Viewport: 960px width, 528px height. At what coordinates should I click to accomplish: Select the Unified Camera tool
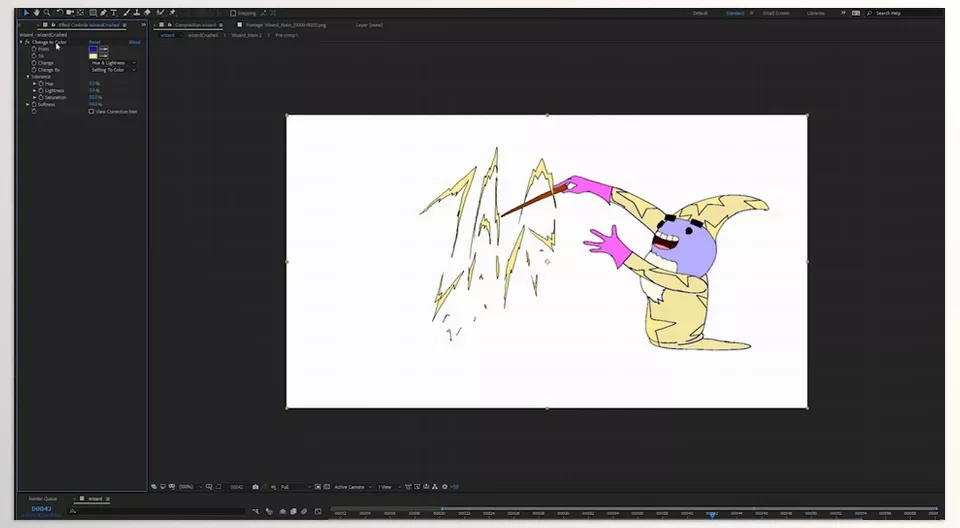click(70, 13)
